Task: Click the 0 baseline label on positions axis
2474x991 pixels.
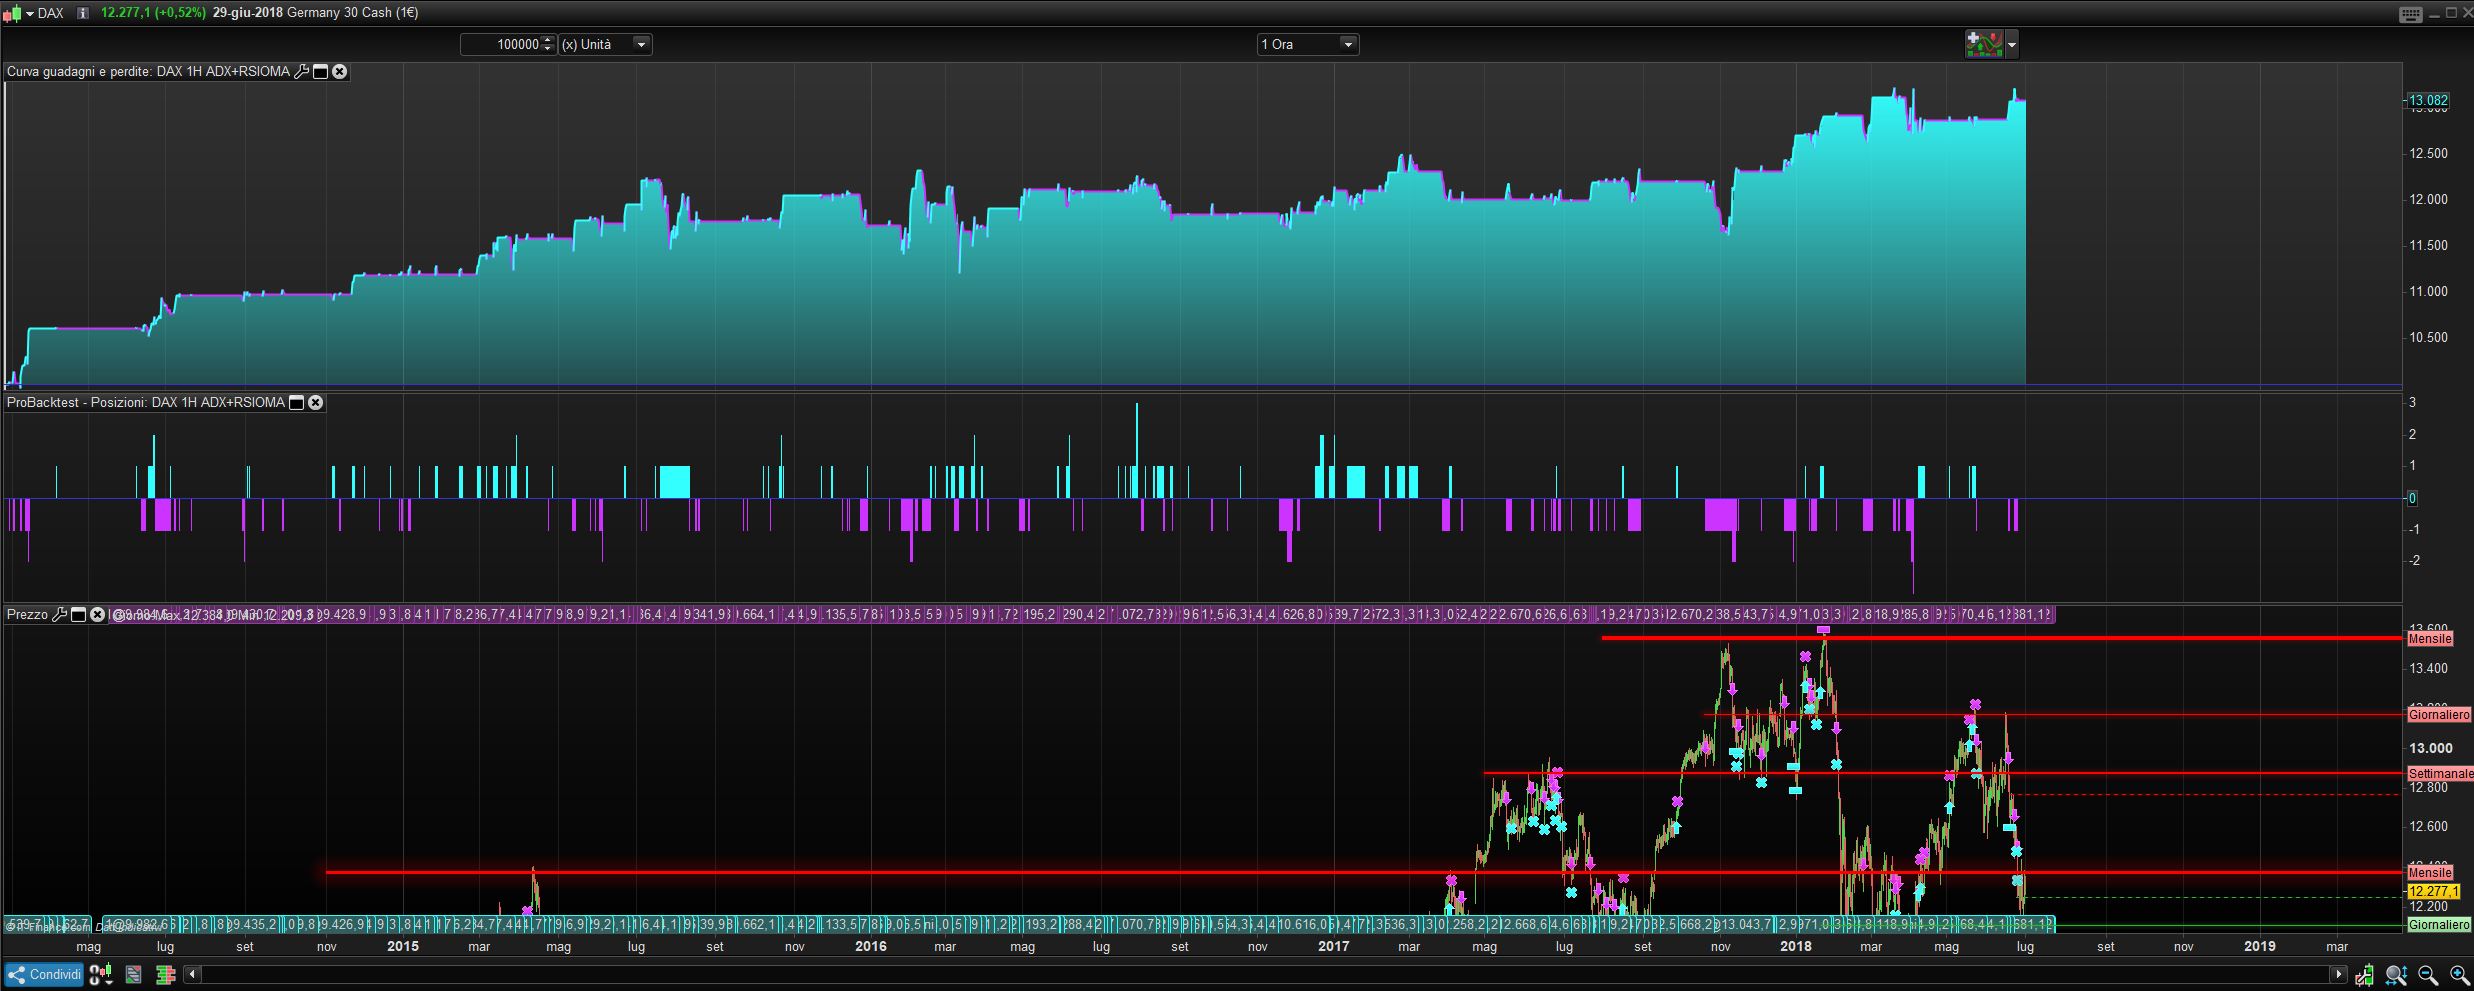Action: [x=2413, y=498]
